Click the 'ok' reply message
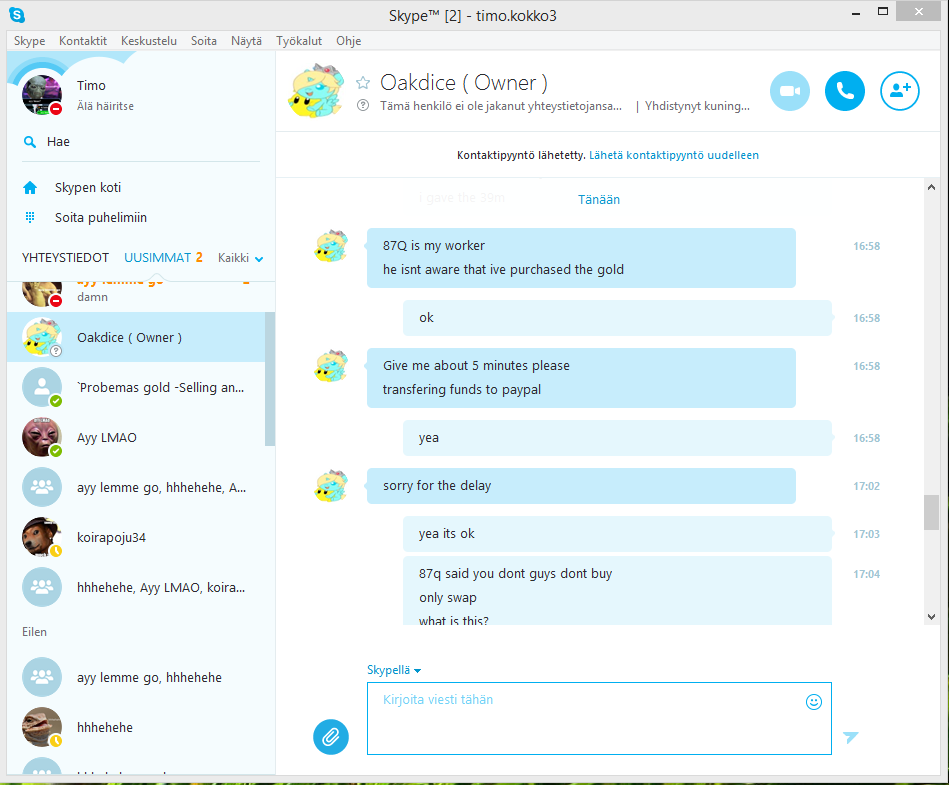949x785 pixels. (x=617, y=318)
